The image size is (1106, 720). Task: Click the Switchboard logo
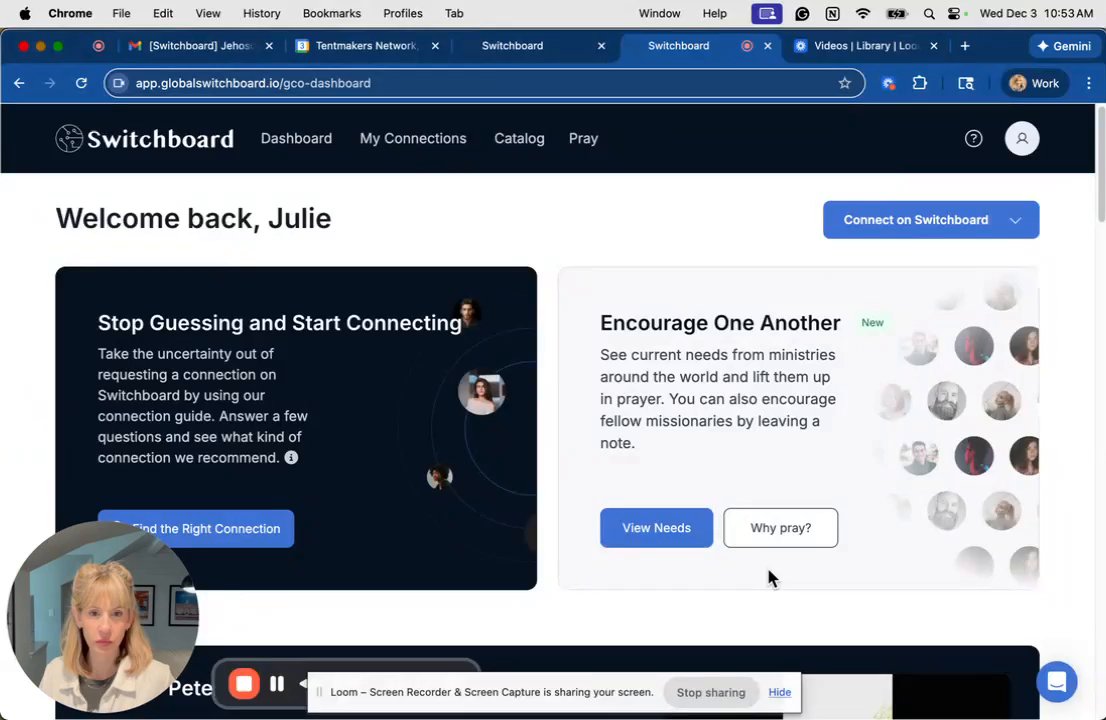(x=145, y=138)
